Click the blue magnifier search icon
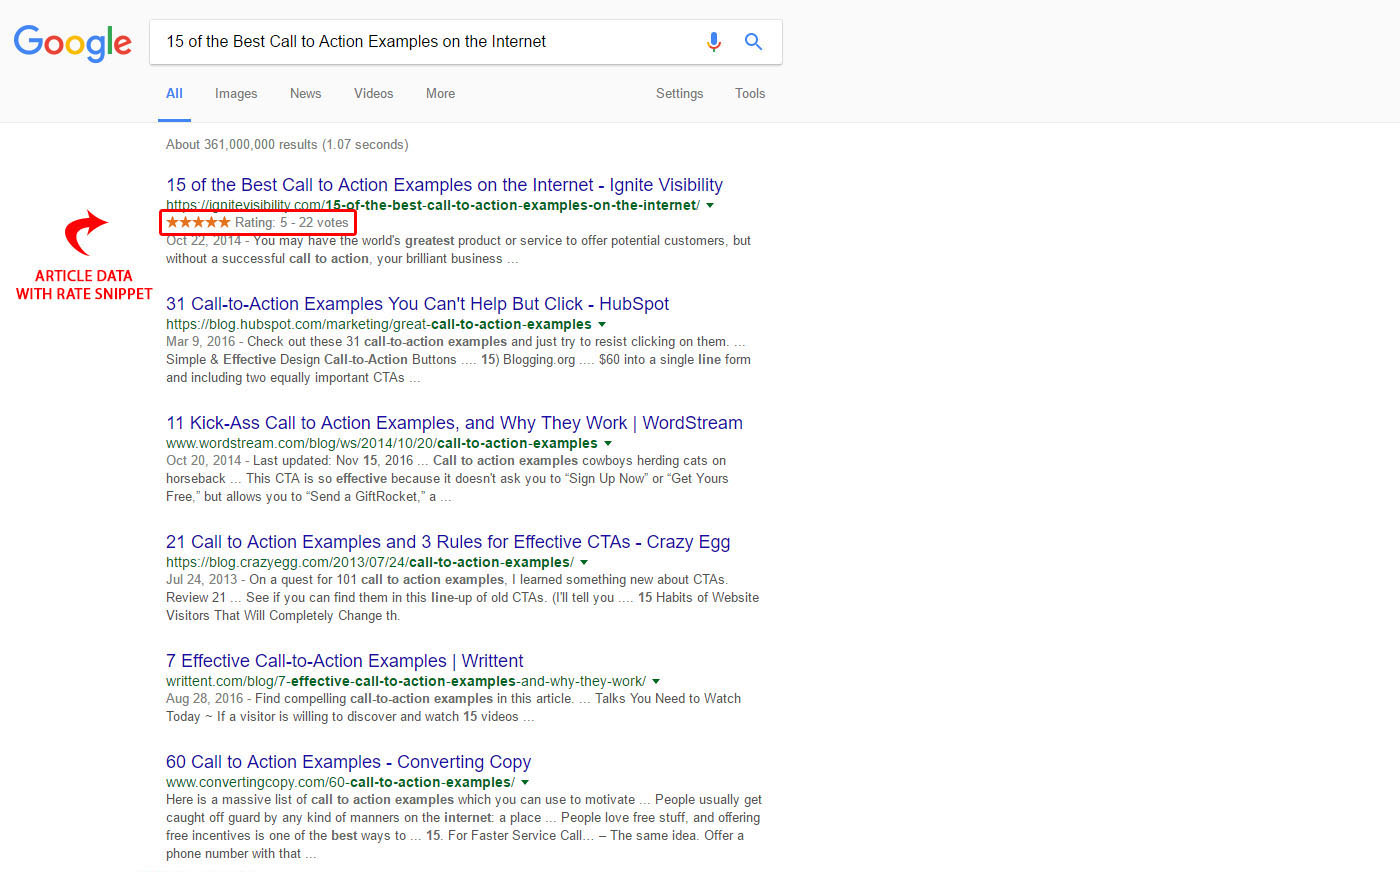The width and height of the screenshot is (1400, 875). pyautogui.click(x=753, y=42)
